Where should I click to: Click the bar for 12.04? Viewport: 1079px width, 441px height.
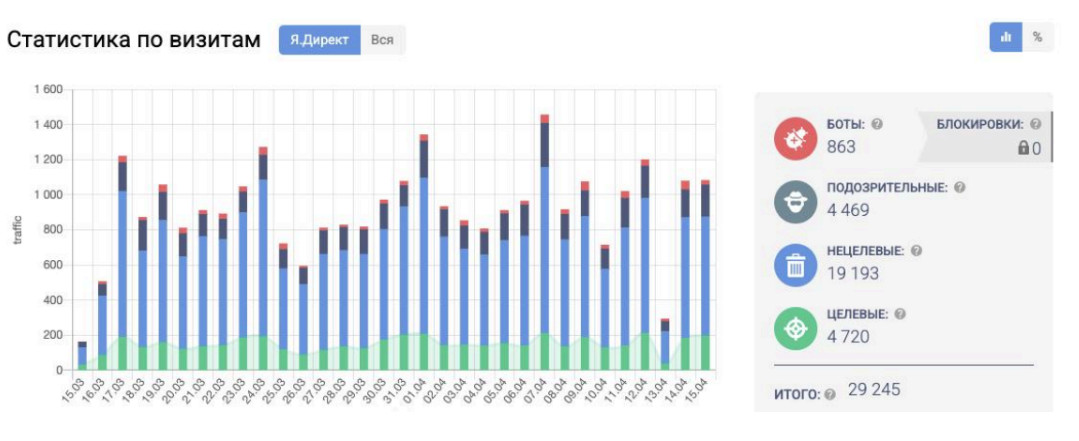[645, 265]
